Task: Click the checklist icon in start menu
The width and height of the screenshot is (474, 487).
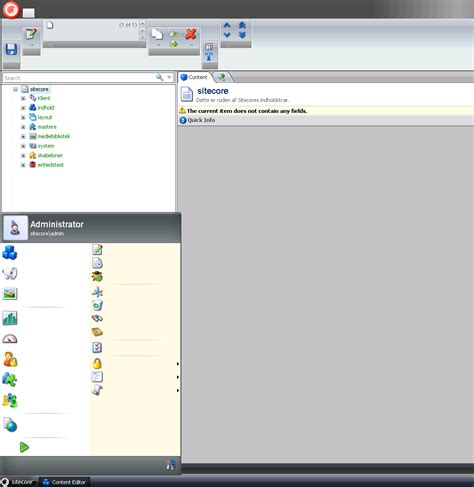Action: pos(97,347)
